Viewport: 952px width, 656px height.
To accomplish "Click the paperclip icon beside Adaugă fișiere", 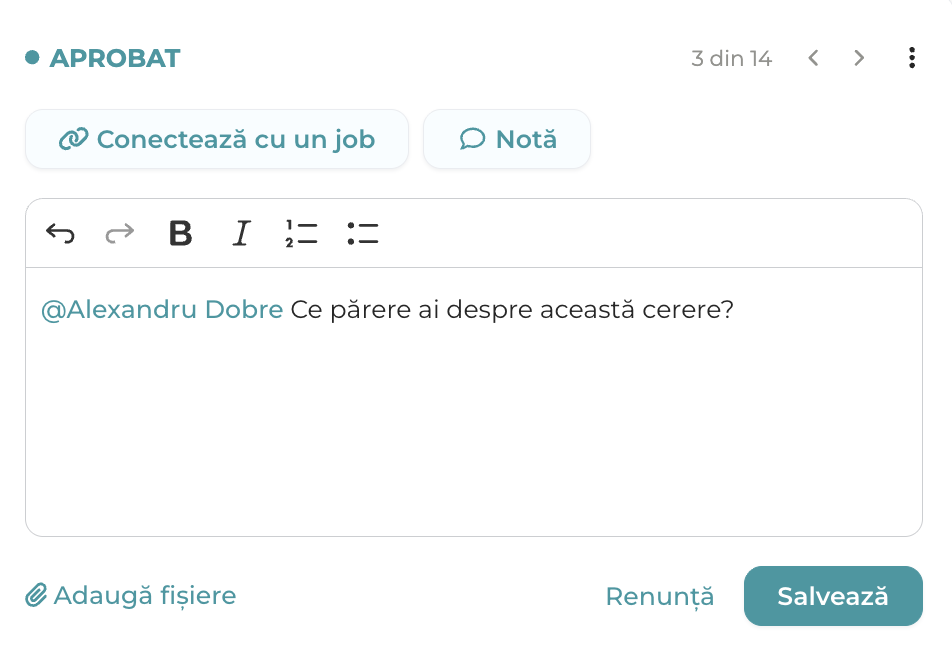I will coord(36,595).
